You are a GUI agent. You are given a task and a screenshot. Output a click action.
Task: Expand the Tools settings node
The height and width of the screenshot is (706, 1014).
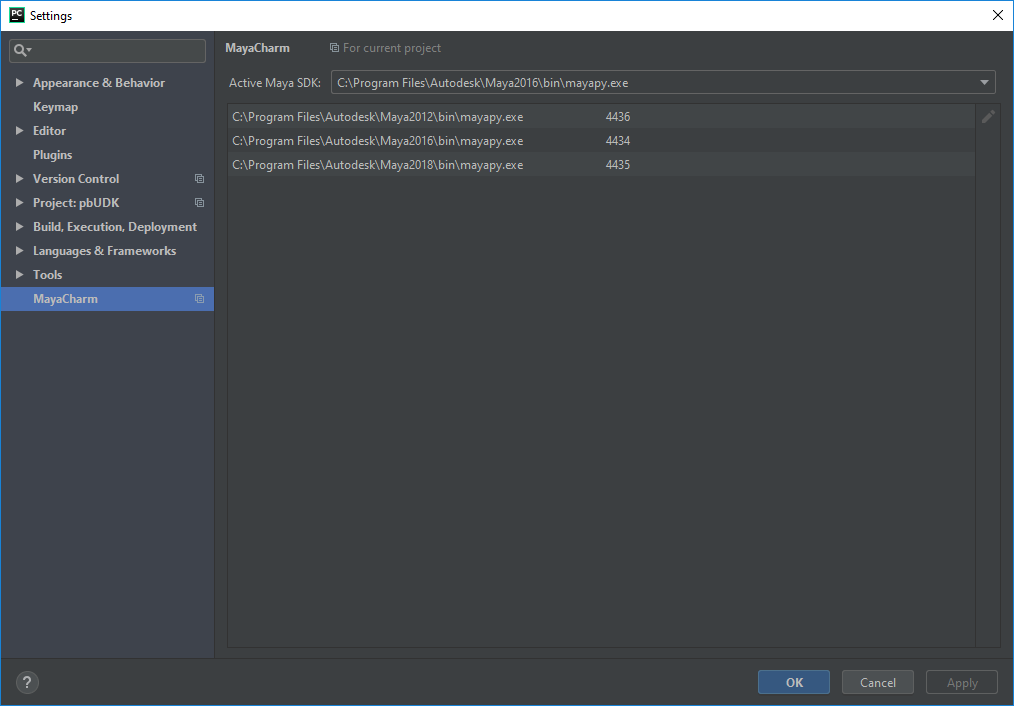tap(19, 275)
